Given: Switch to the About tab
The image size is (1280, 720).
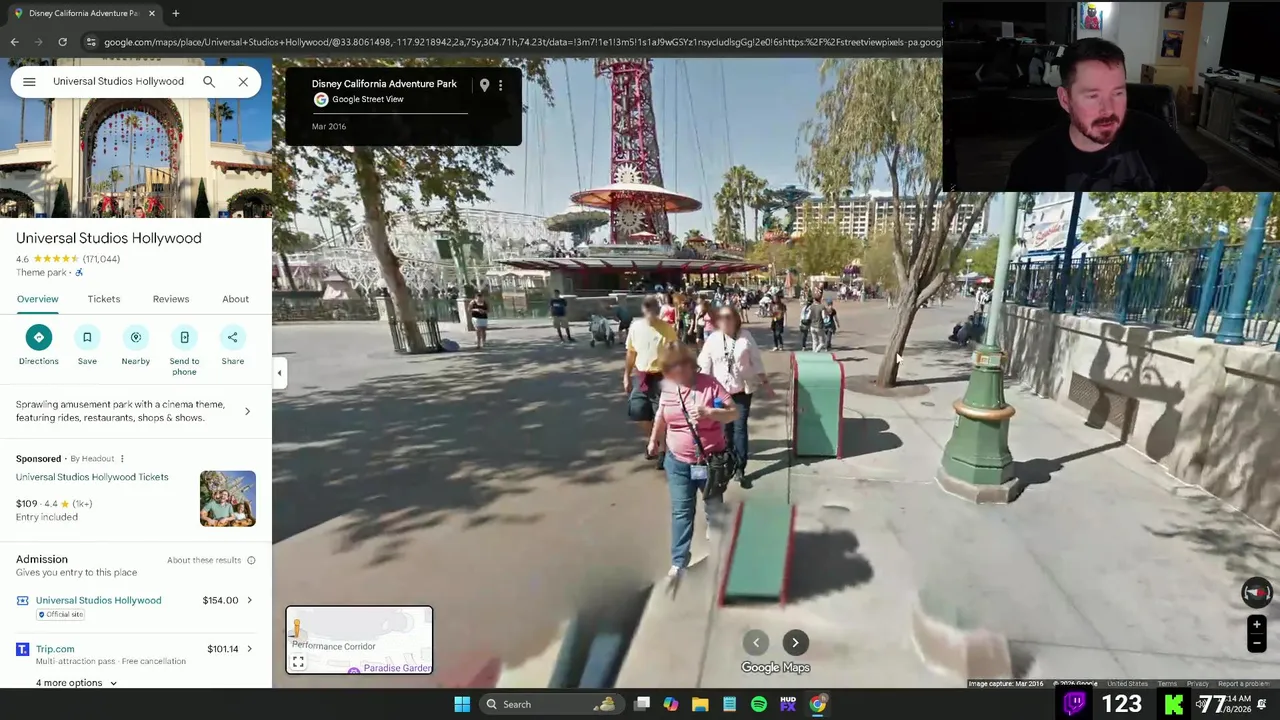Looking at the screenshot, I should point(235,299).
